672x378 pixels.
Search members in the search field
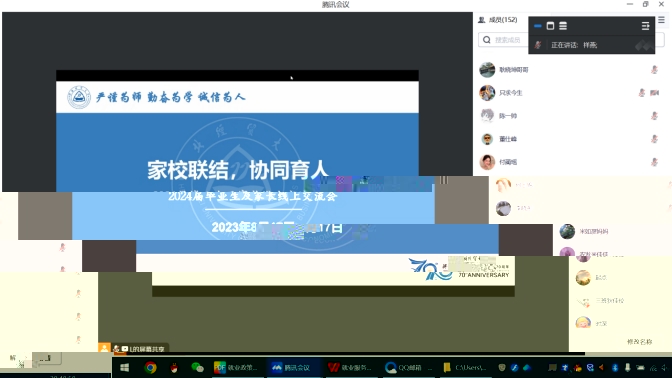point(503,40)
